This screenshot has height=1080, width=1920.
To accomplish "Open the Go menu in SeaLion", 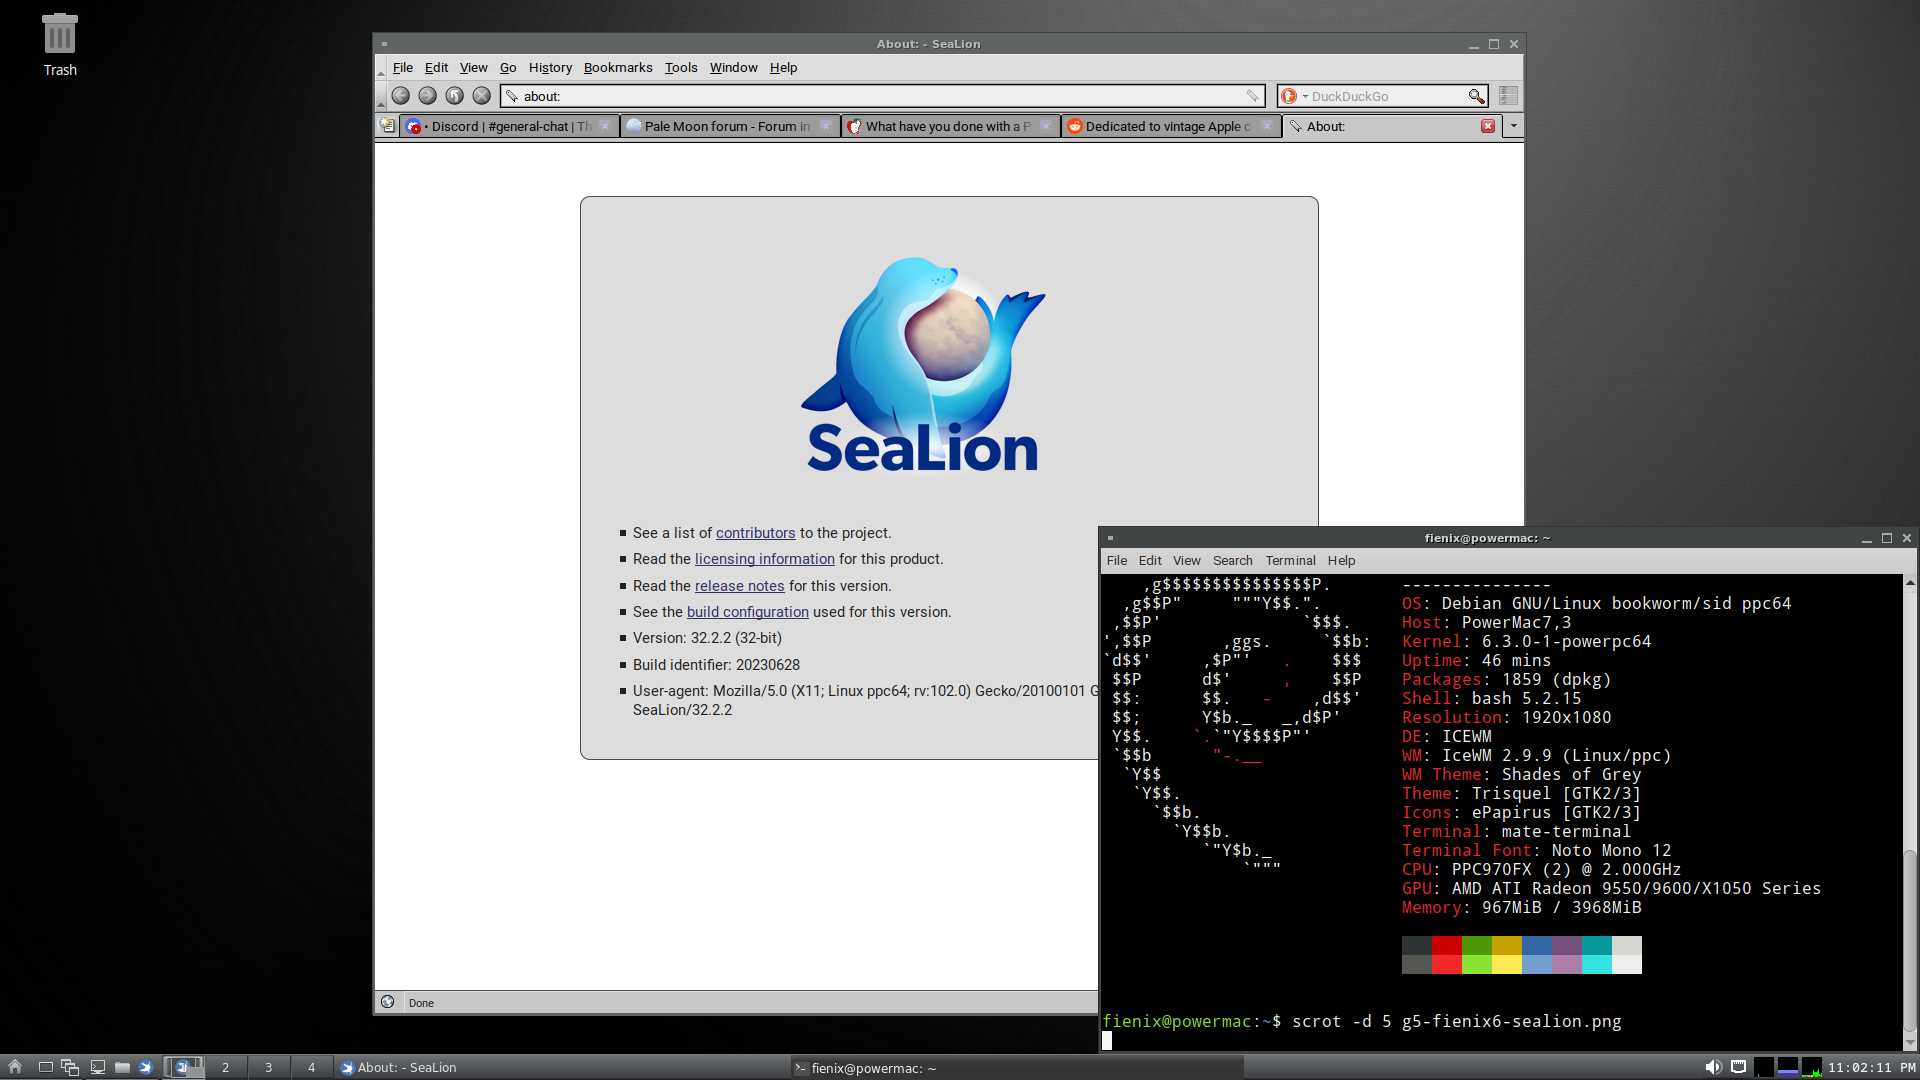I will click(x=508, y=68).
